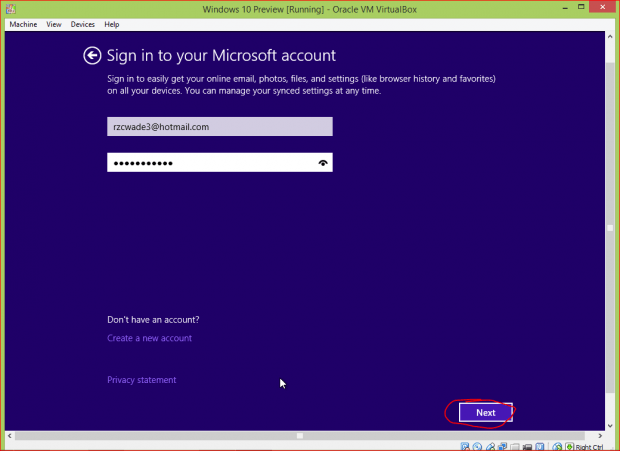
Task: Close the VirtualBox window
Action: 602,7
